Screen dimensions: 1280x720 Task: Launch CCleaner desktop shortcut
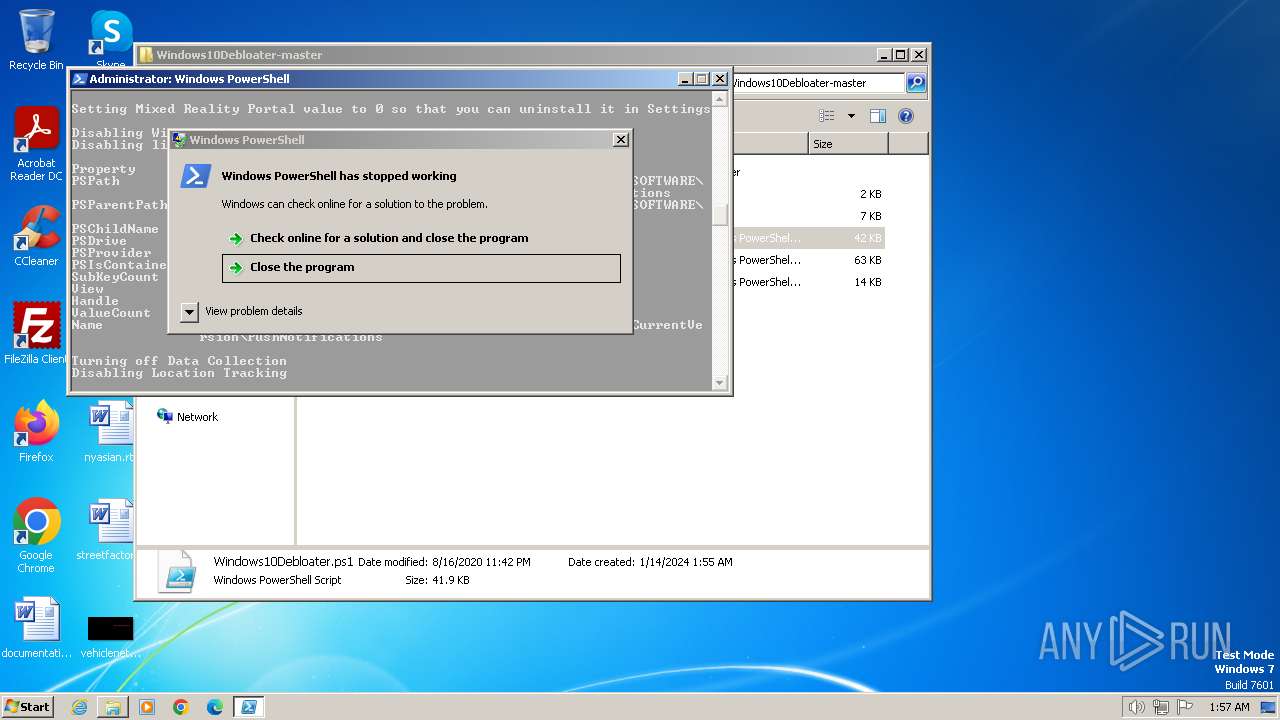36,236
